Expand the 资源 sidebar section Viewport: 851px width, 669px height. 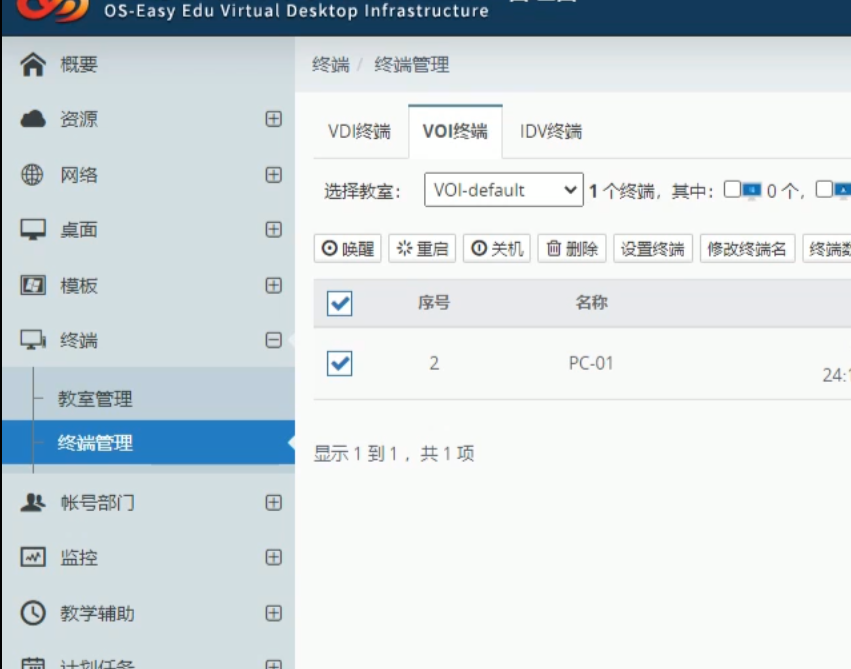(x=273, y=119)
